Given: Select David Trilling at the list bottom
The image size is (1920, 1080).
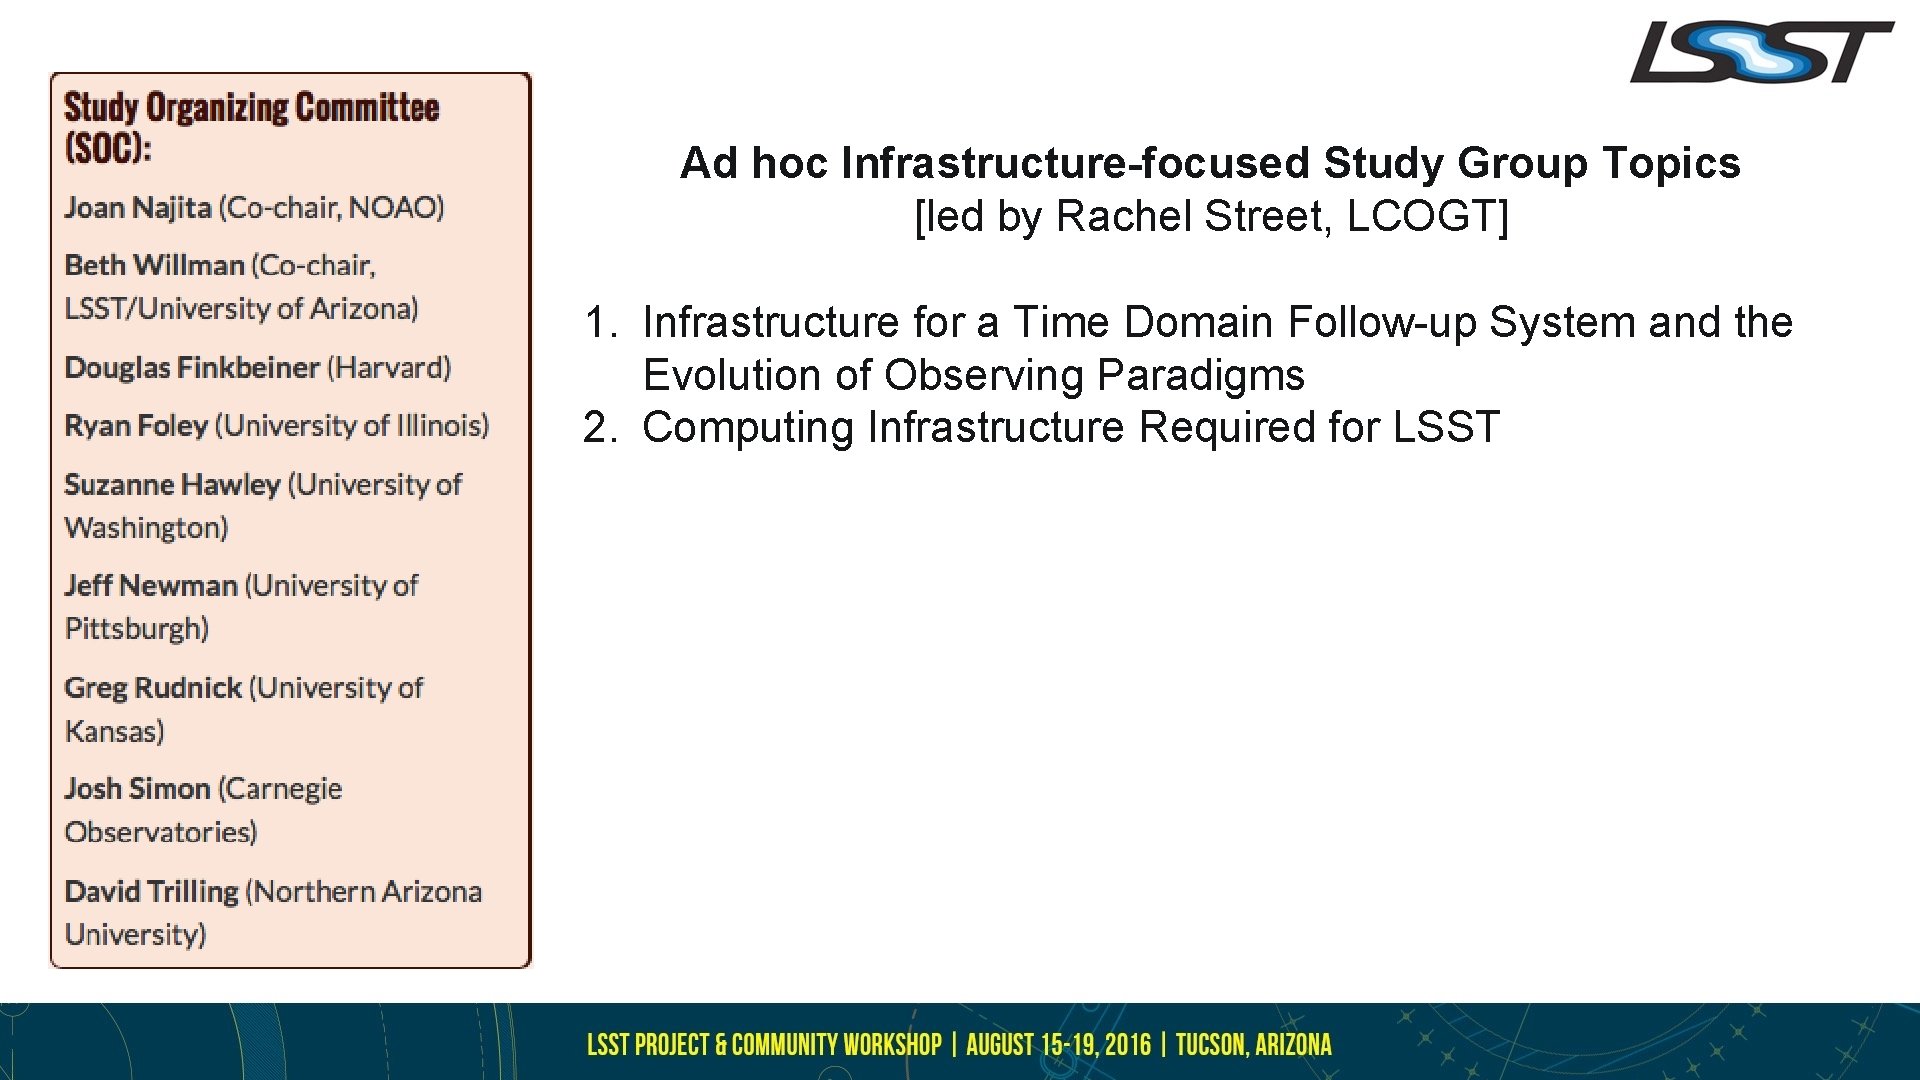Looking at the screenshot, I should 151,891.
